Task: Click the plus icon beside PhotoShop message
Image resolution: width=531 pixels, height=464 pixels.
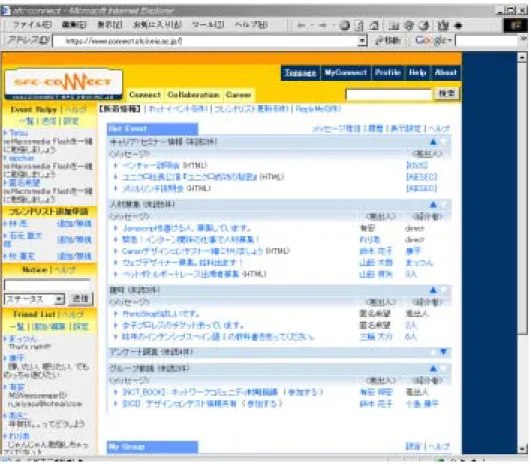Action: click(x=116, y=314)
